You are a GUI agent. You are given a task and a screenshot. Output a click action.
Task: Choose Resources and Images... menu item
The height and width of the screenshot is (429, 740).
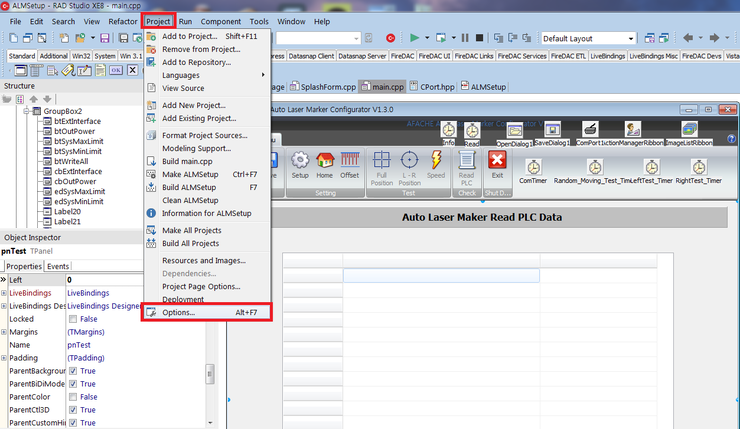point(207,261)
